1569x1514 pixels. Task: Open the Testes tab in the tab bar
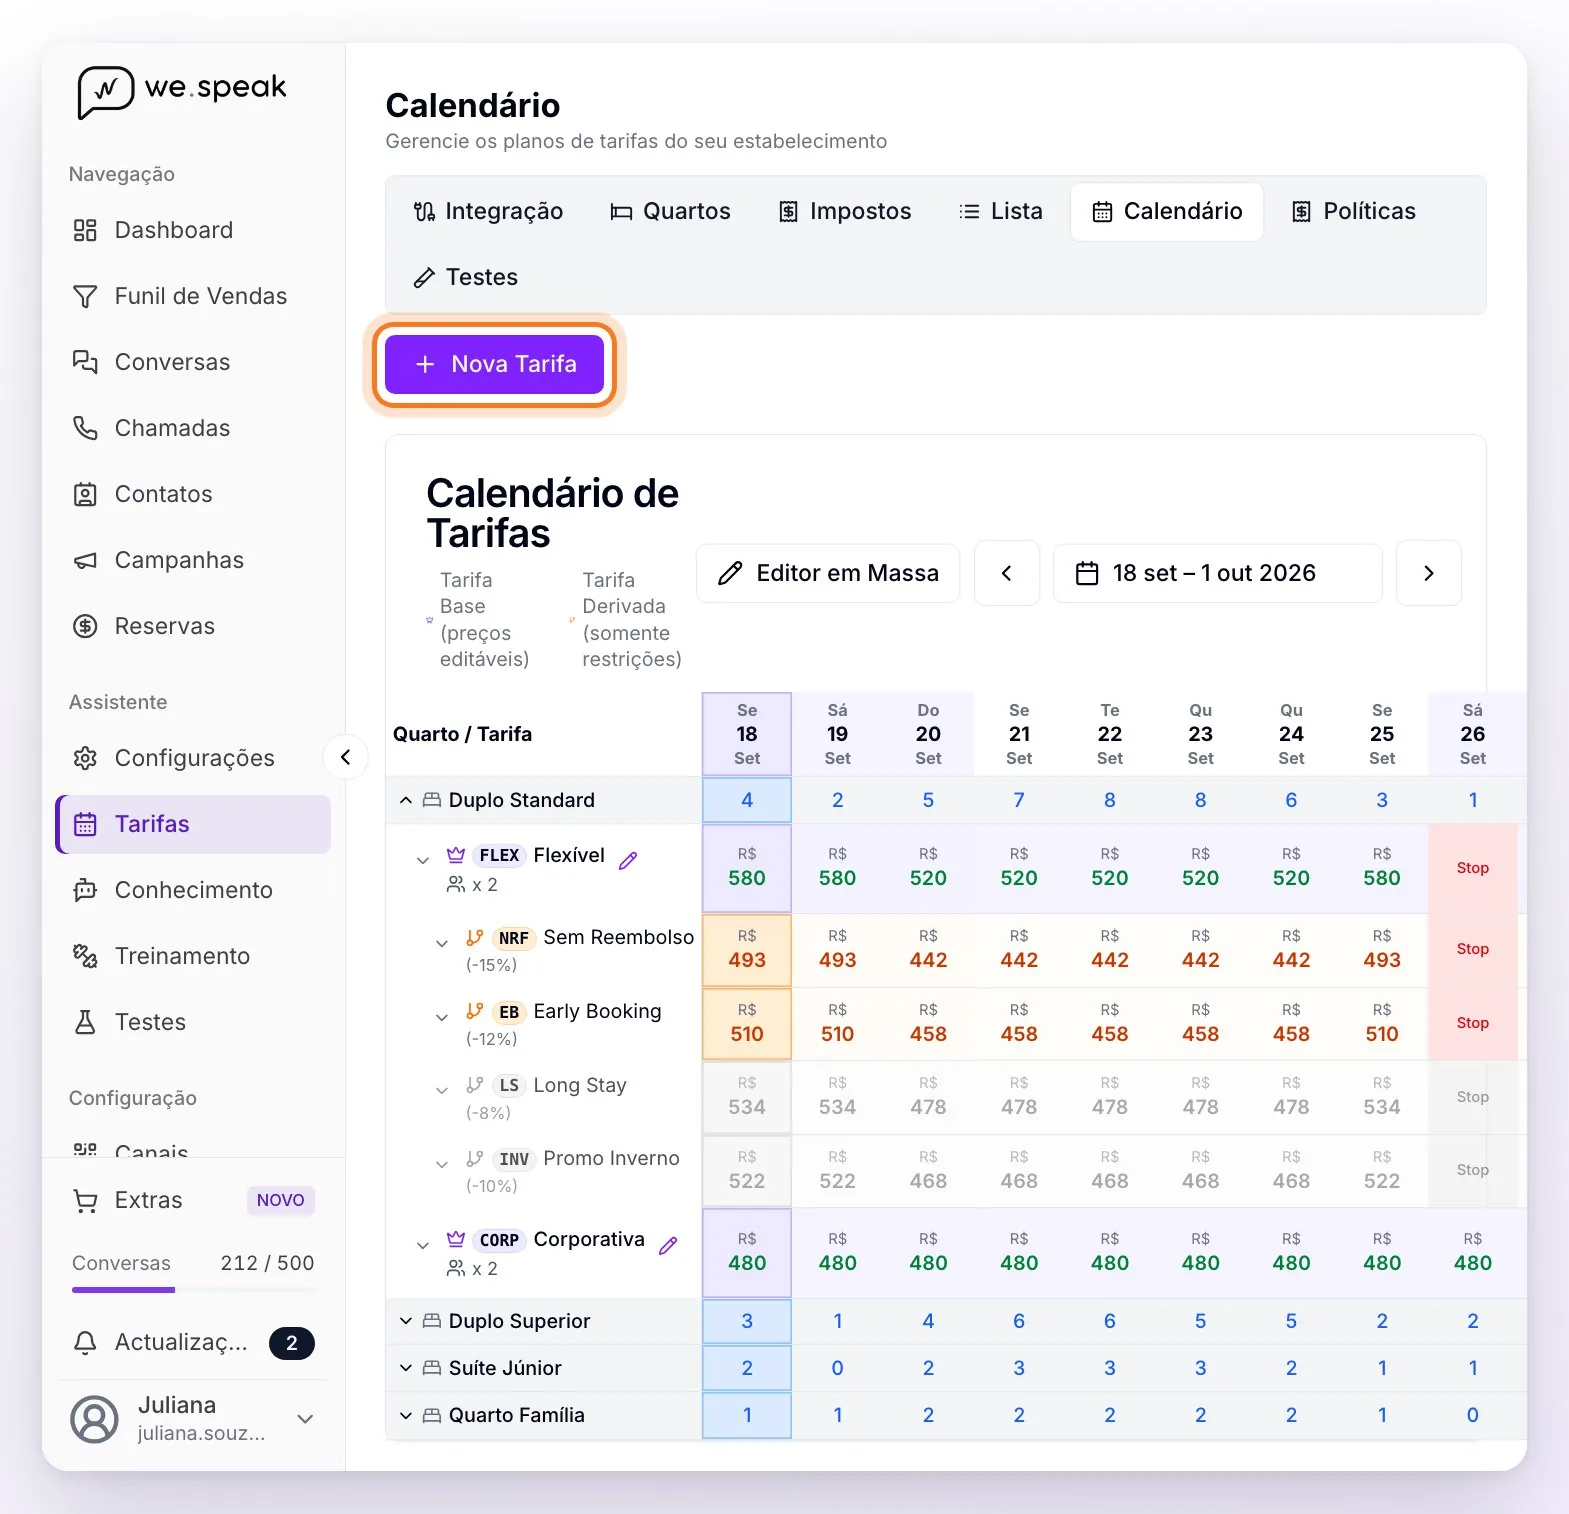(x=467, y=277)
